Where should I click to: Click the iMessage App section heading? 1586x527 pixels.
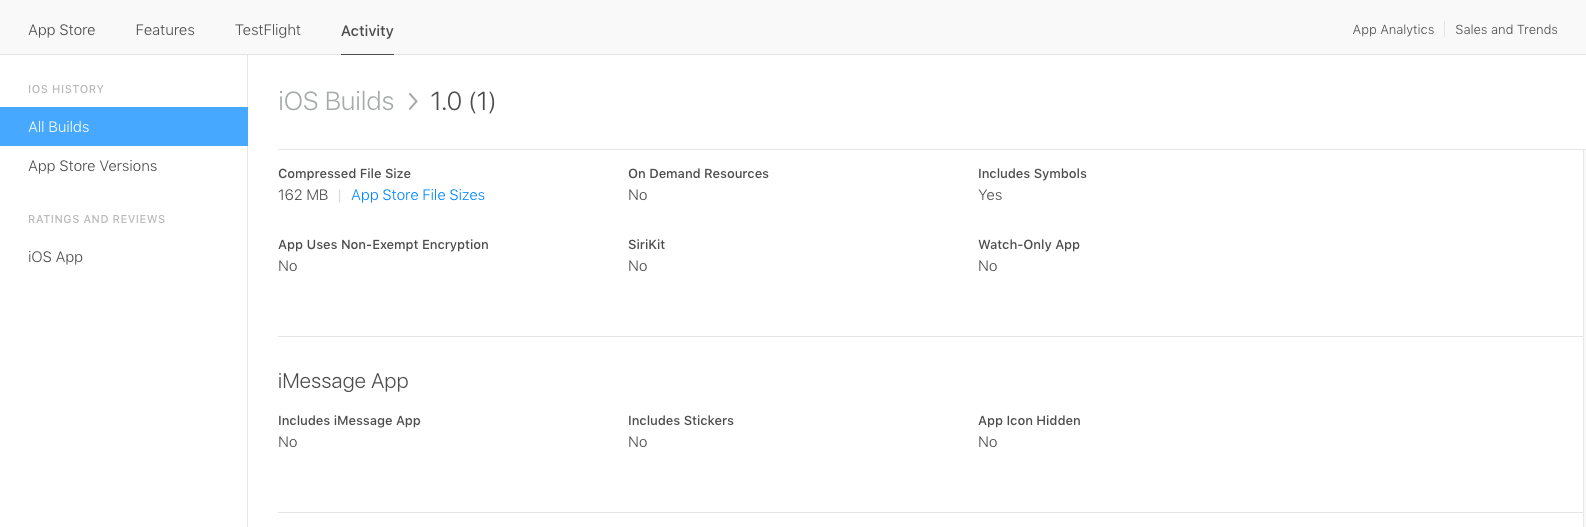(x=343, y=381)
